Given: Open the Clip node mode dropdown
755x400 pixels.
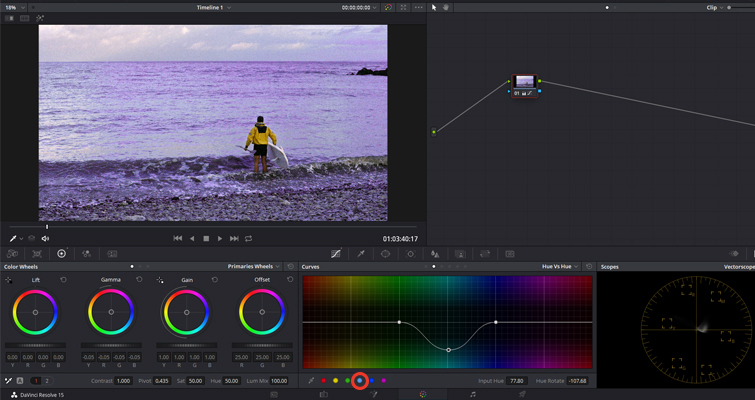Looking at the screenshot, I should coord(715,8).
